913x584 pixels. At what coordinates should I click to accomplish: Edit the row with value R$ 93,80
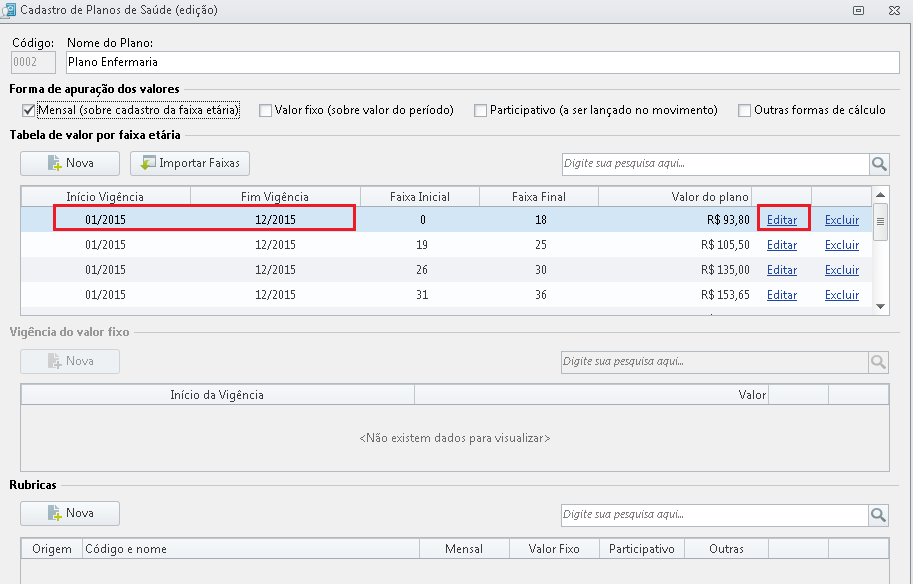[782, 220]
